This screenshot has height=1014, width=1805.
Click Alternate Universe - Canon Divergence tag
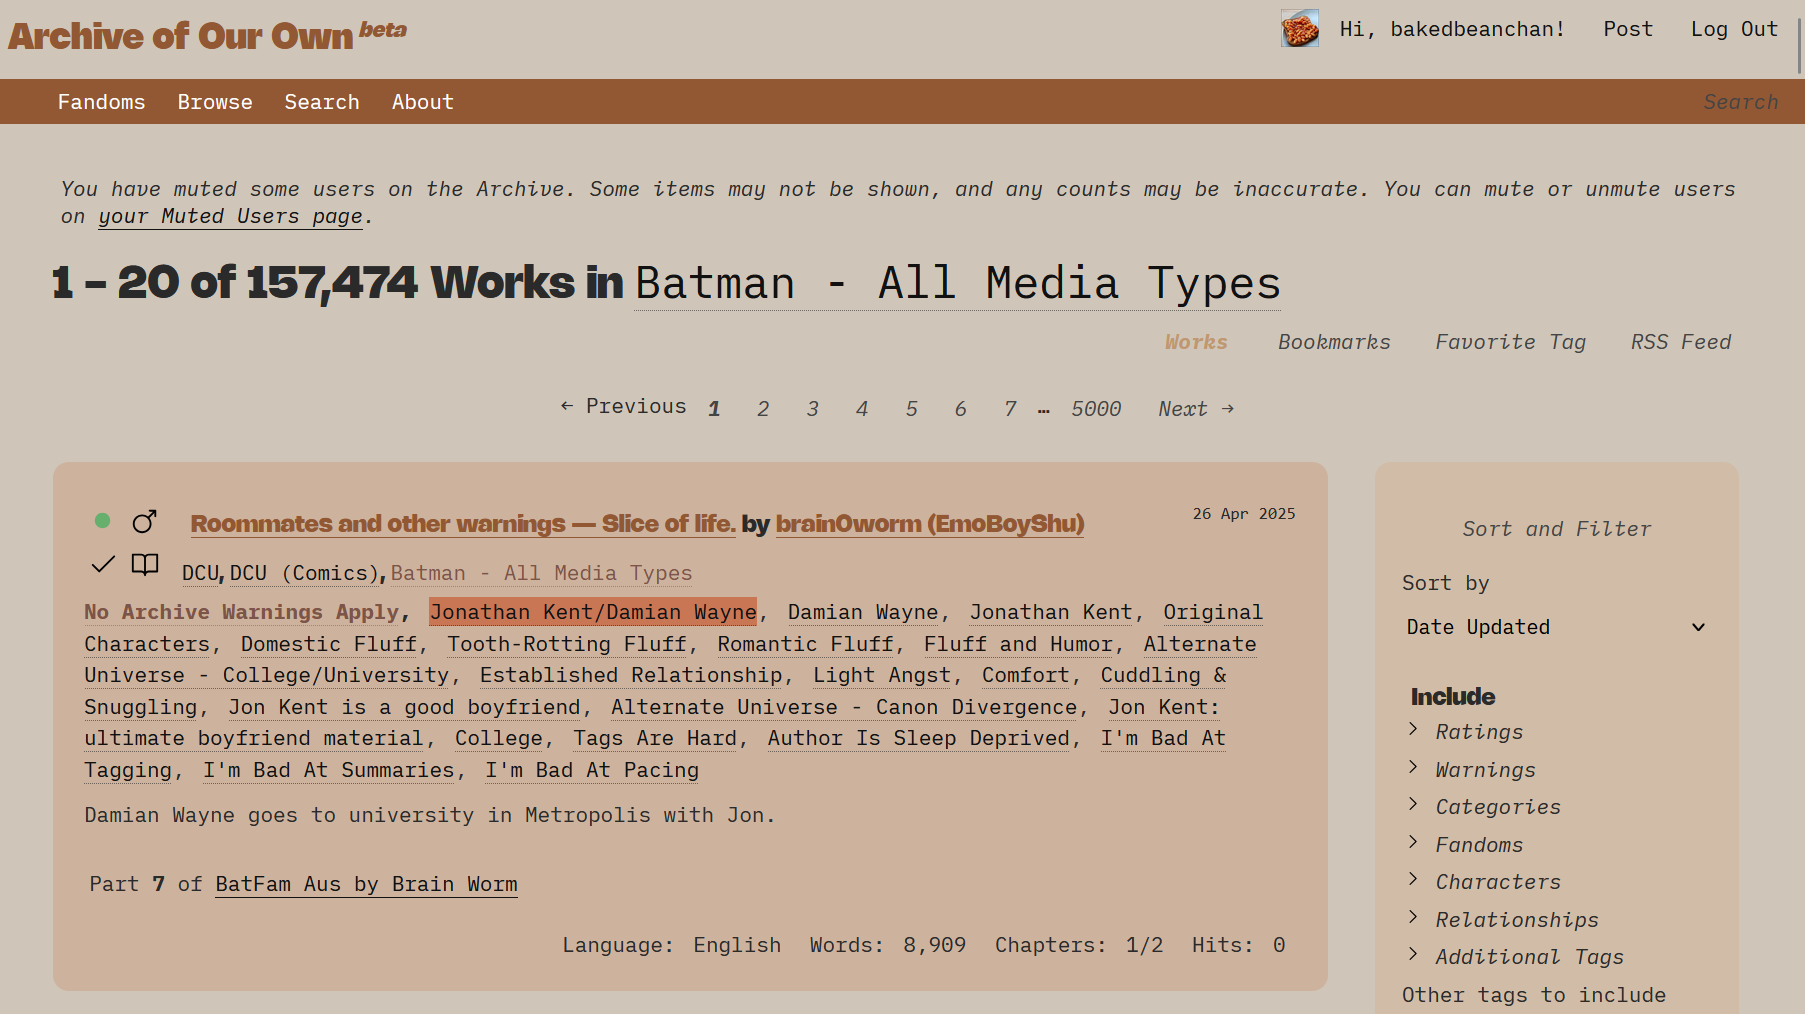(844, 707)
